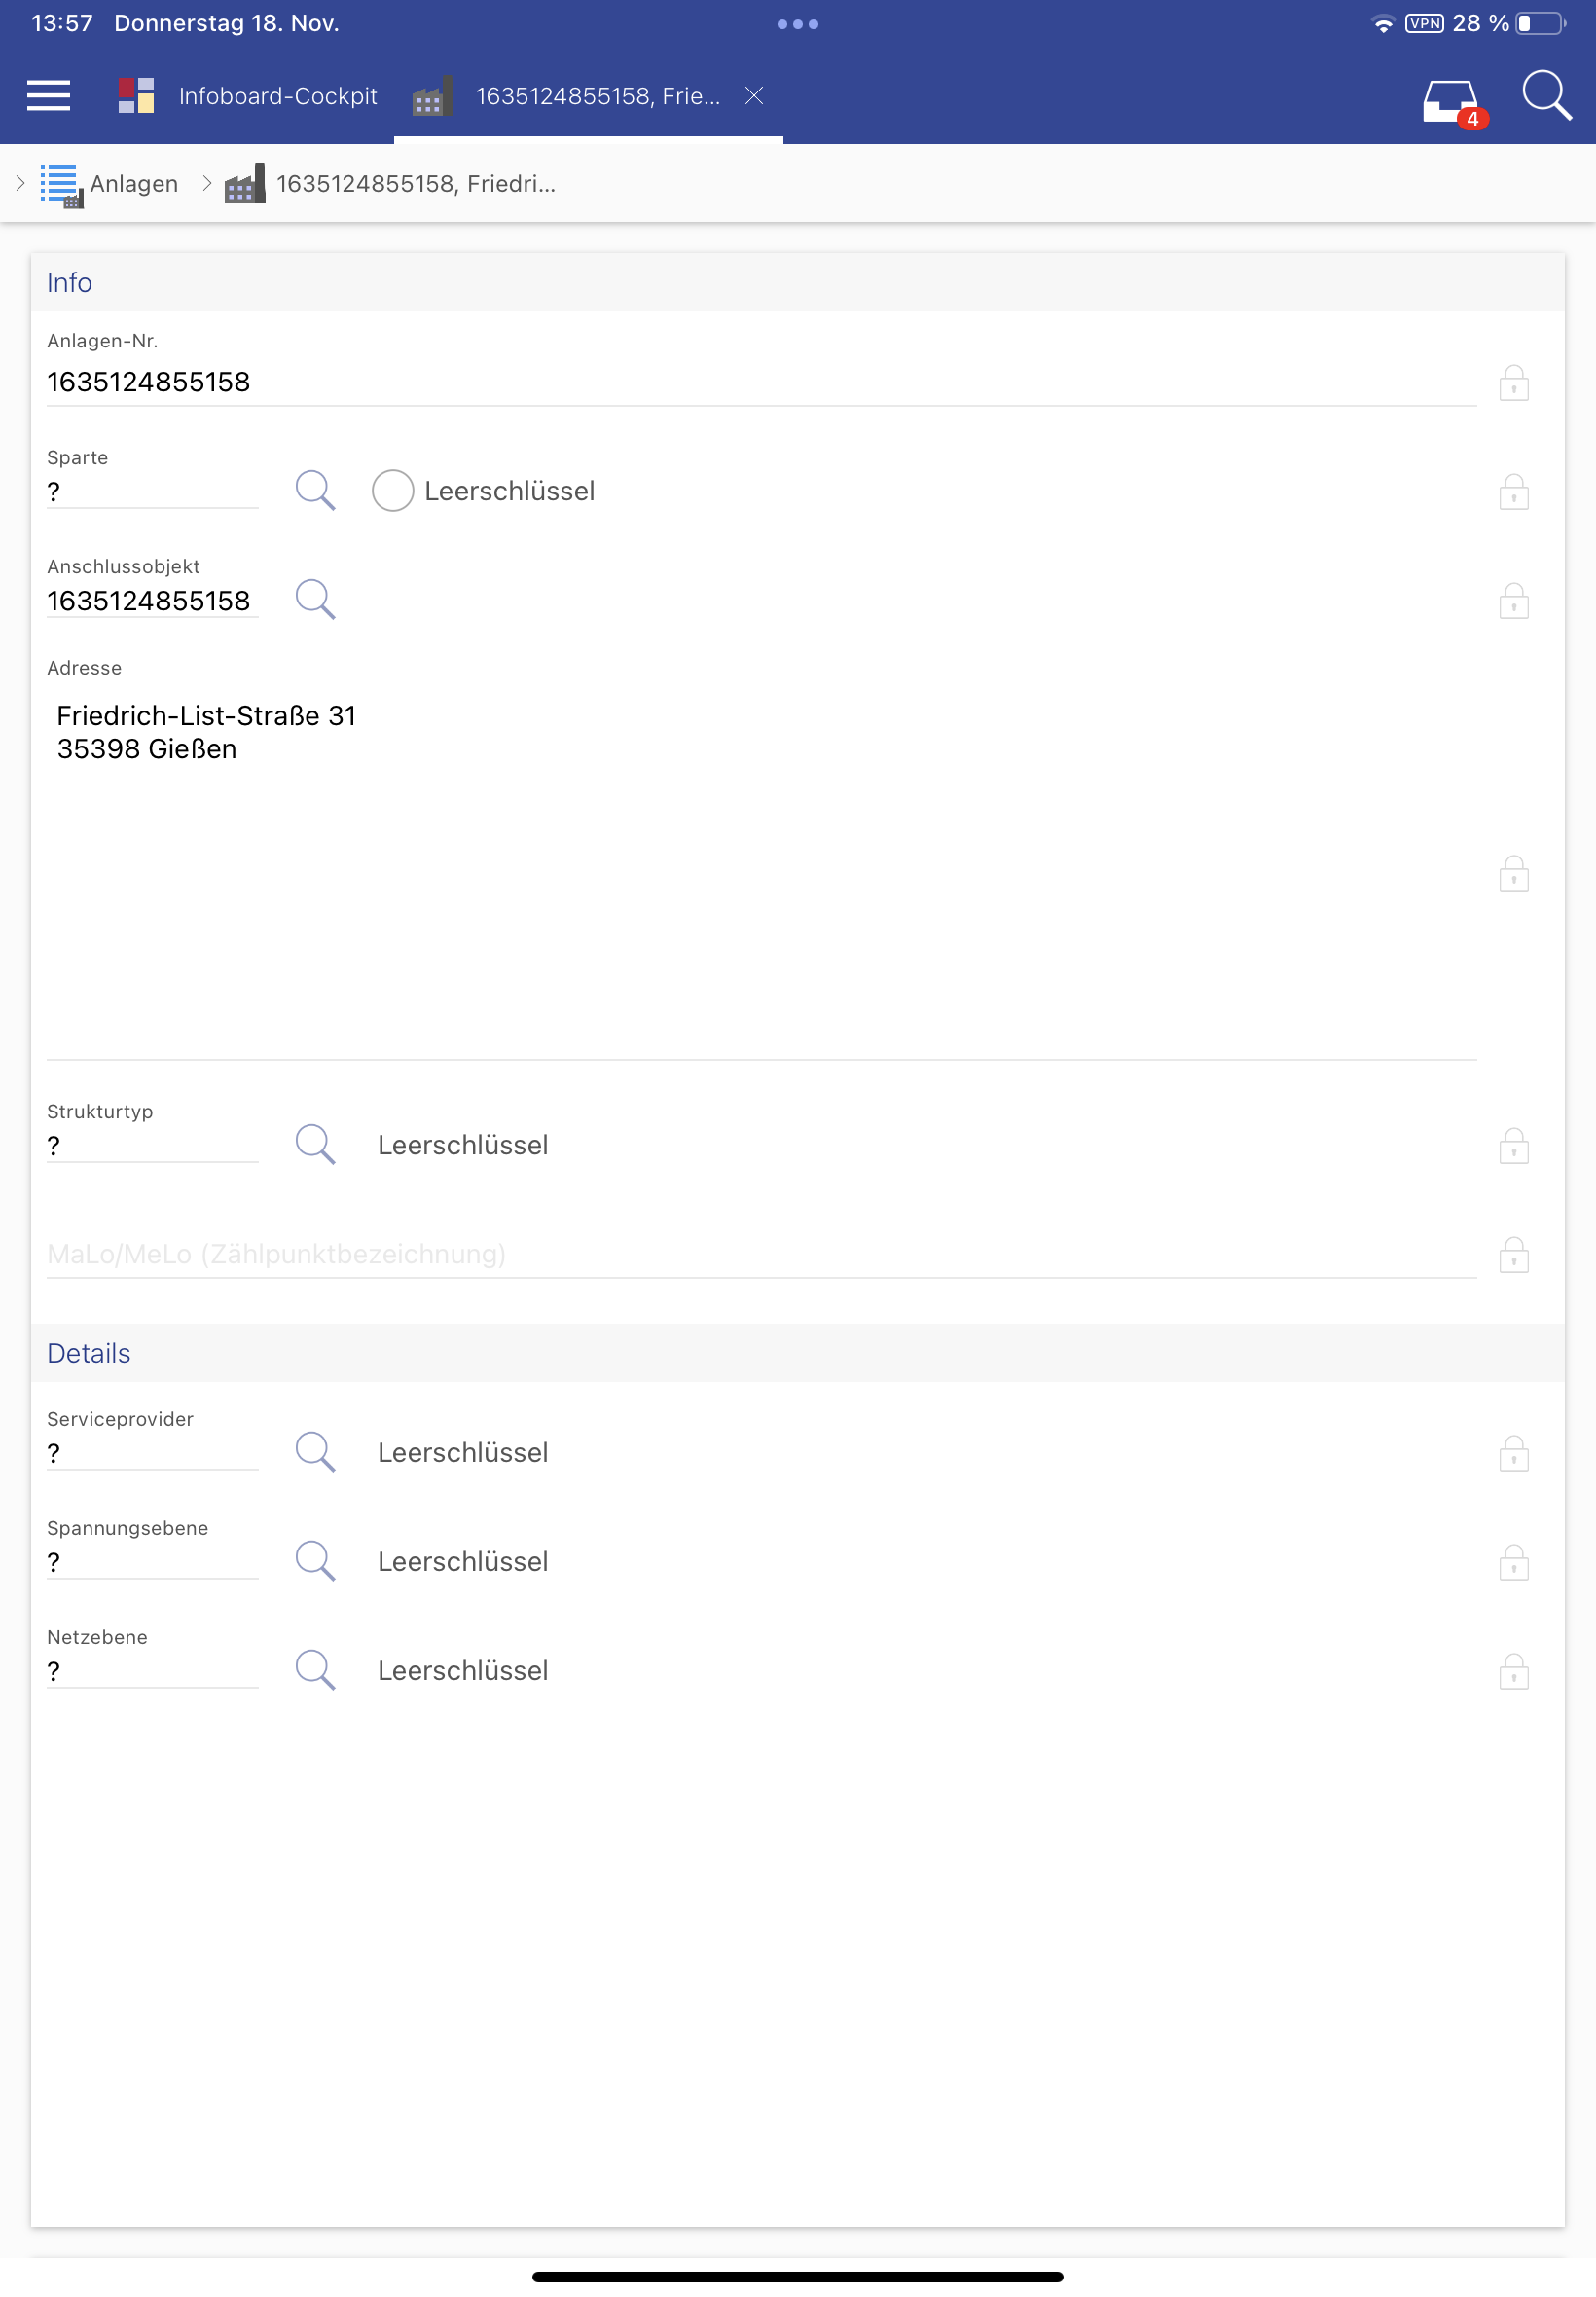Open the Netzebene lookup search
1596x2297 pixels.
point(315,1670)
